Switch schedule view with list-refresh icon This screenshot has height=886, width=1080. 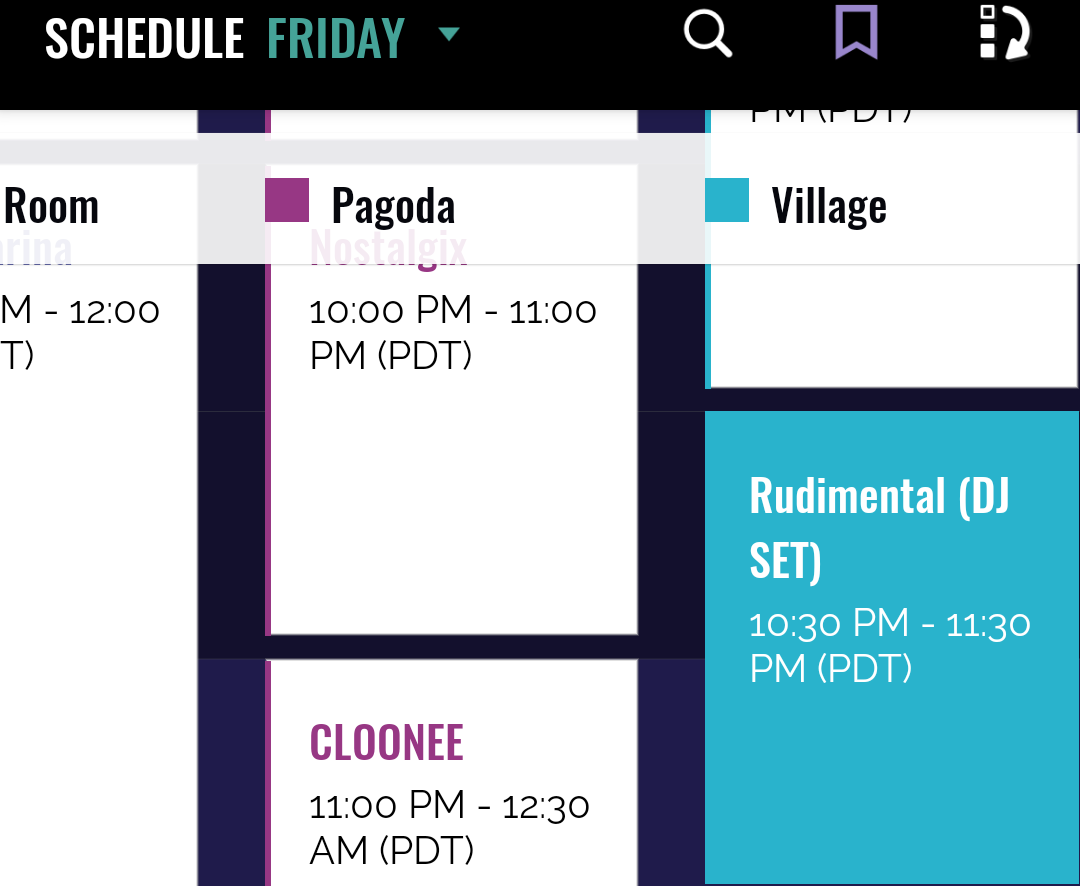[1003, 34]
